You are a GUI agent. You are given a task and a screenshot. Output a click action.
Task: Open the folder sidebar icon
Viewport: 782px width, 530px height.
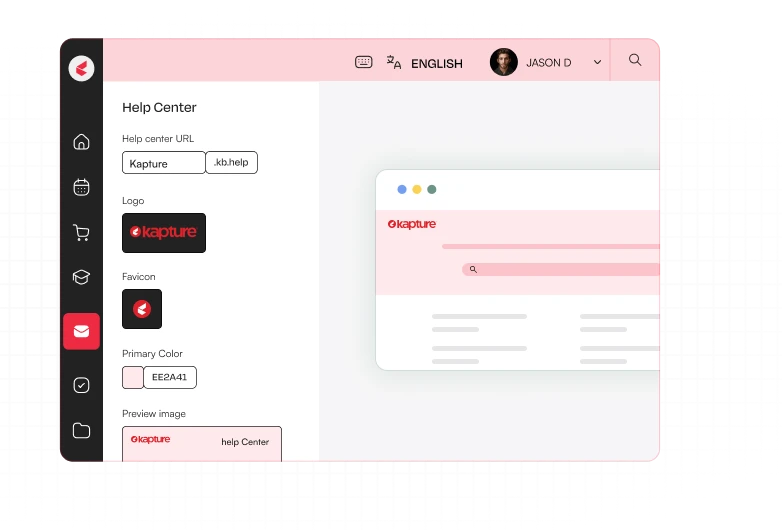(81, 430)
